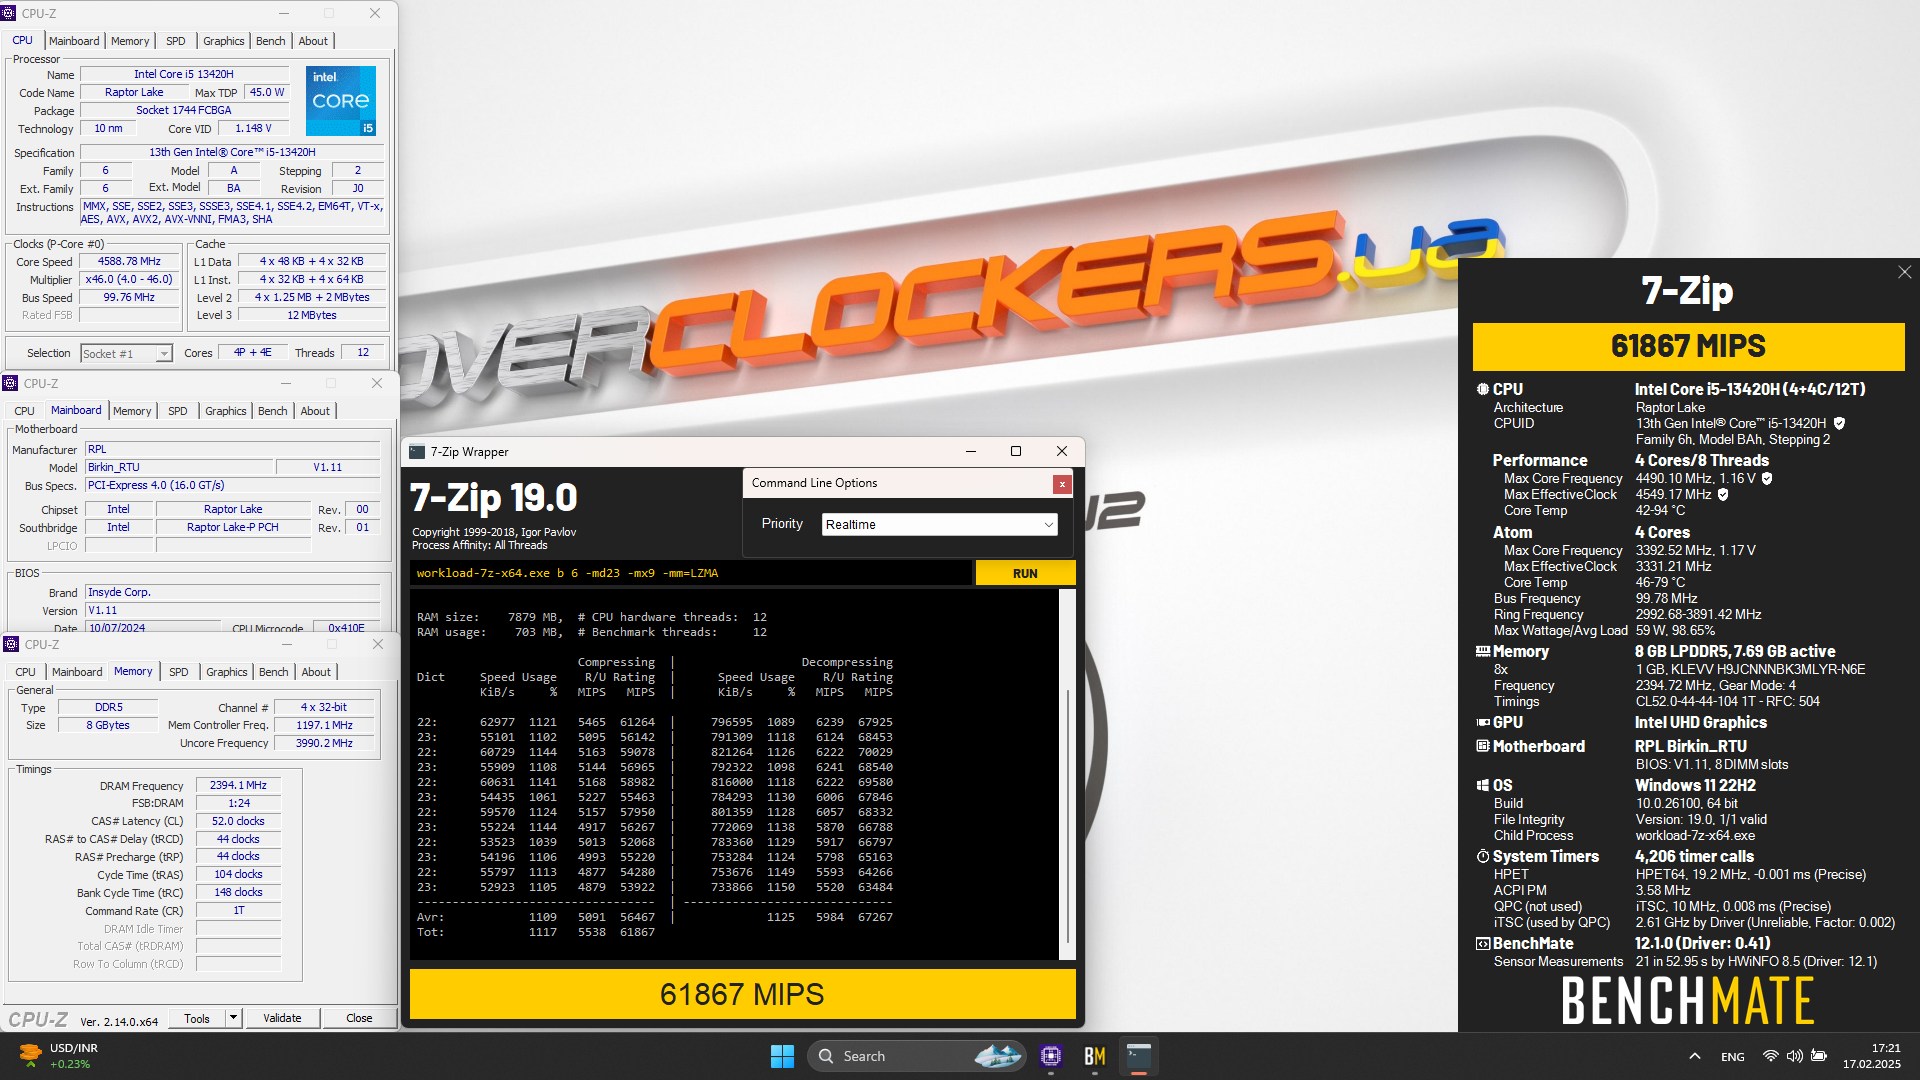Open the CPU-Z taskbar icon
The height and width of the screenshot is (1080, 1920).
1051,1056
